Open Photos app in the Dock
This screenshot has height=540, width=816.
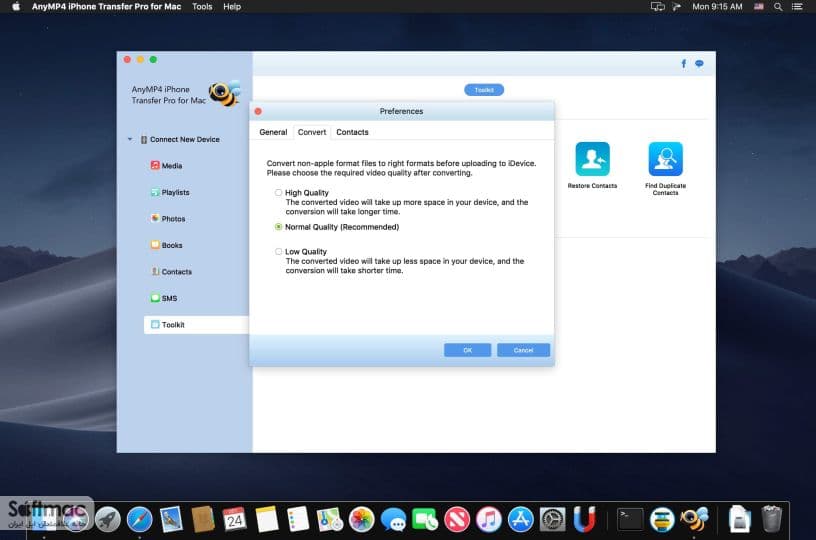coord(362,519)
